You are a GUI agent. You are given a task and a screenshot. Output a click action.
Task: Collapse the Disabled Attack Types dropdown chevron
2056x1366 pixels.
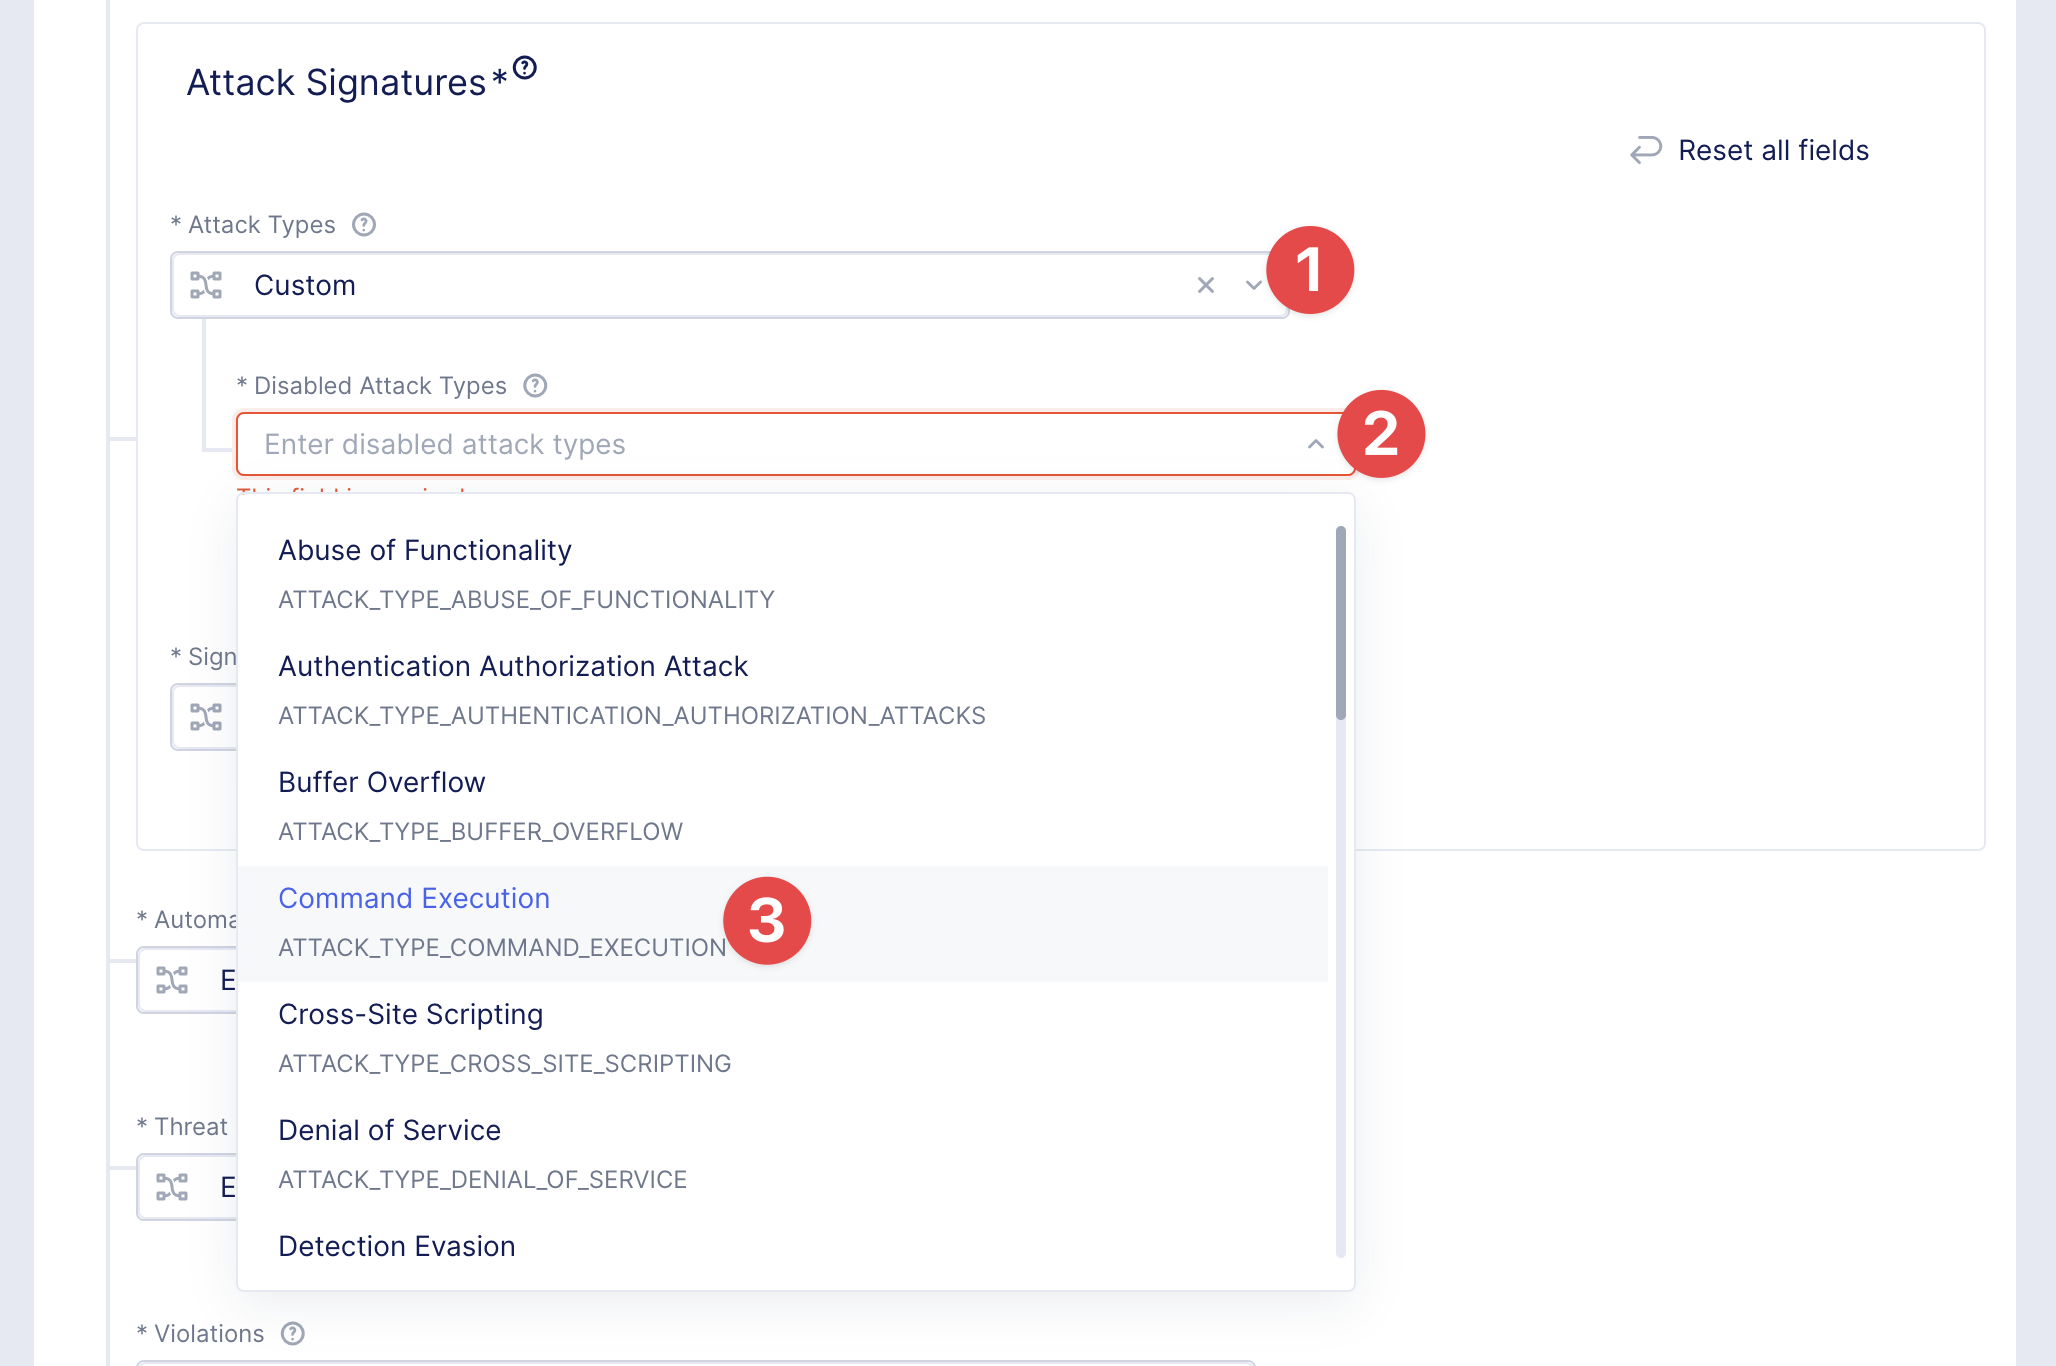(x=1316, y=444)
